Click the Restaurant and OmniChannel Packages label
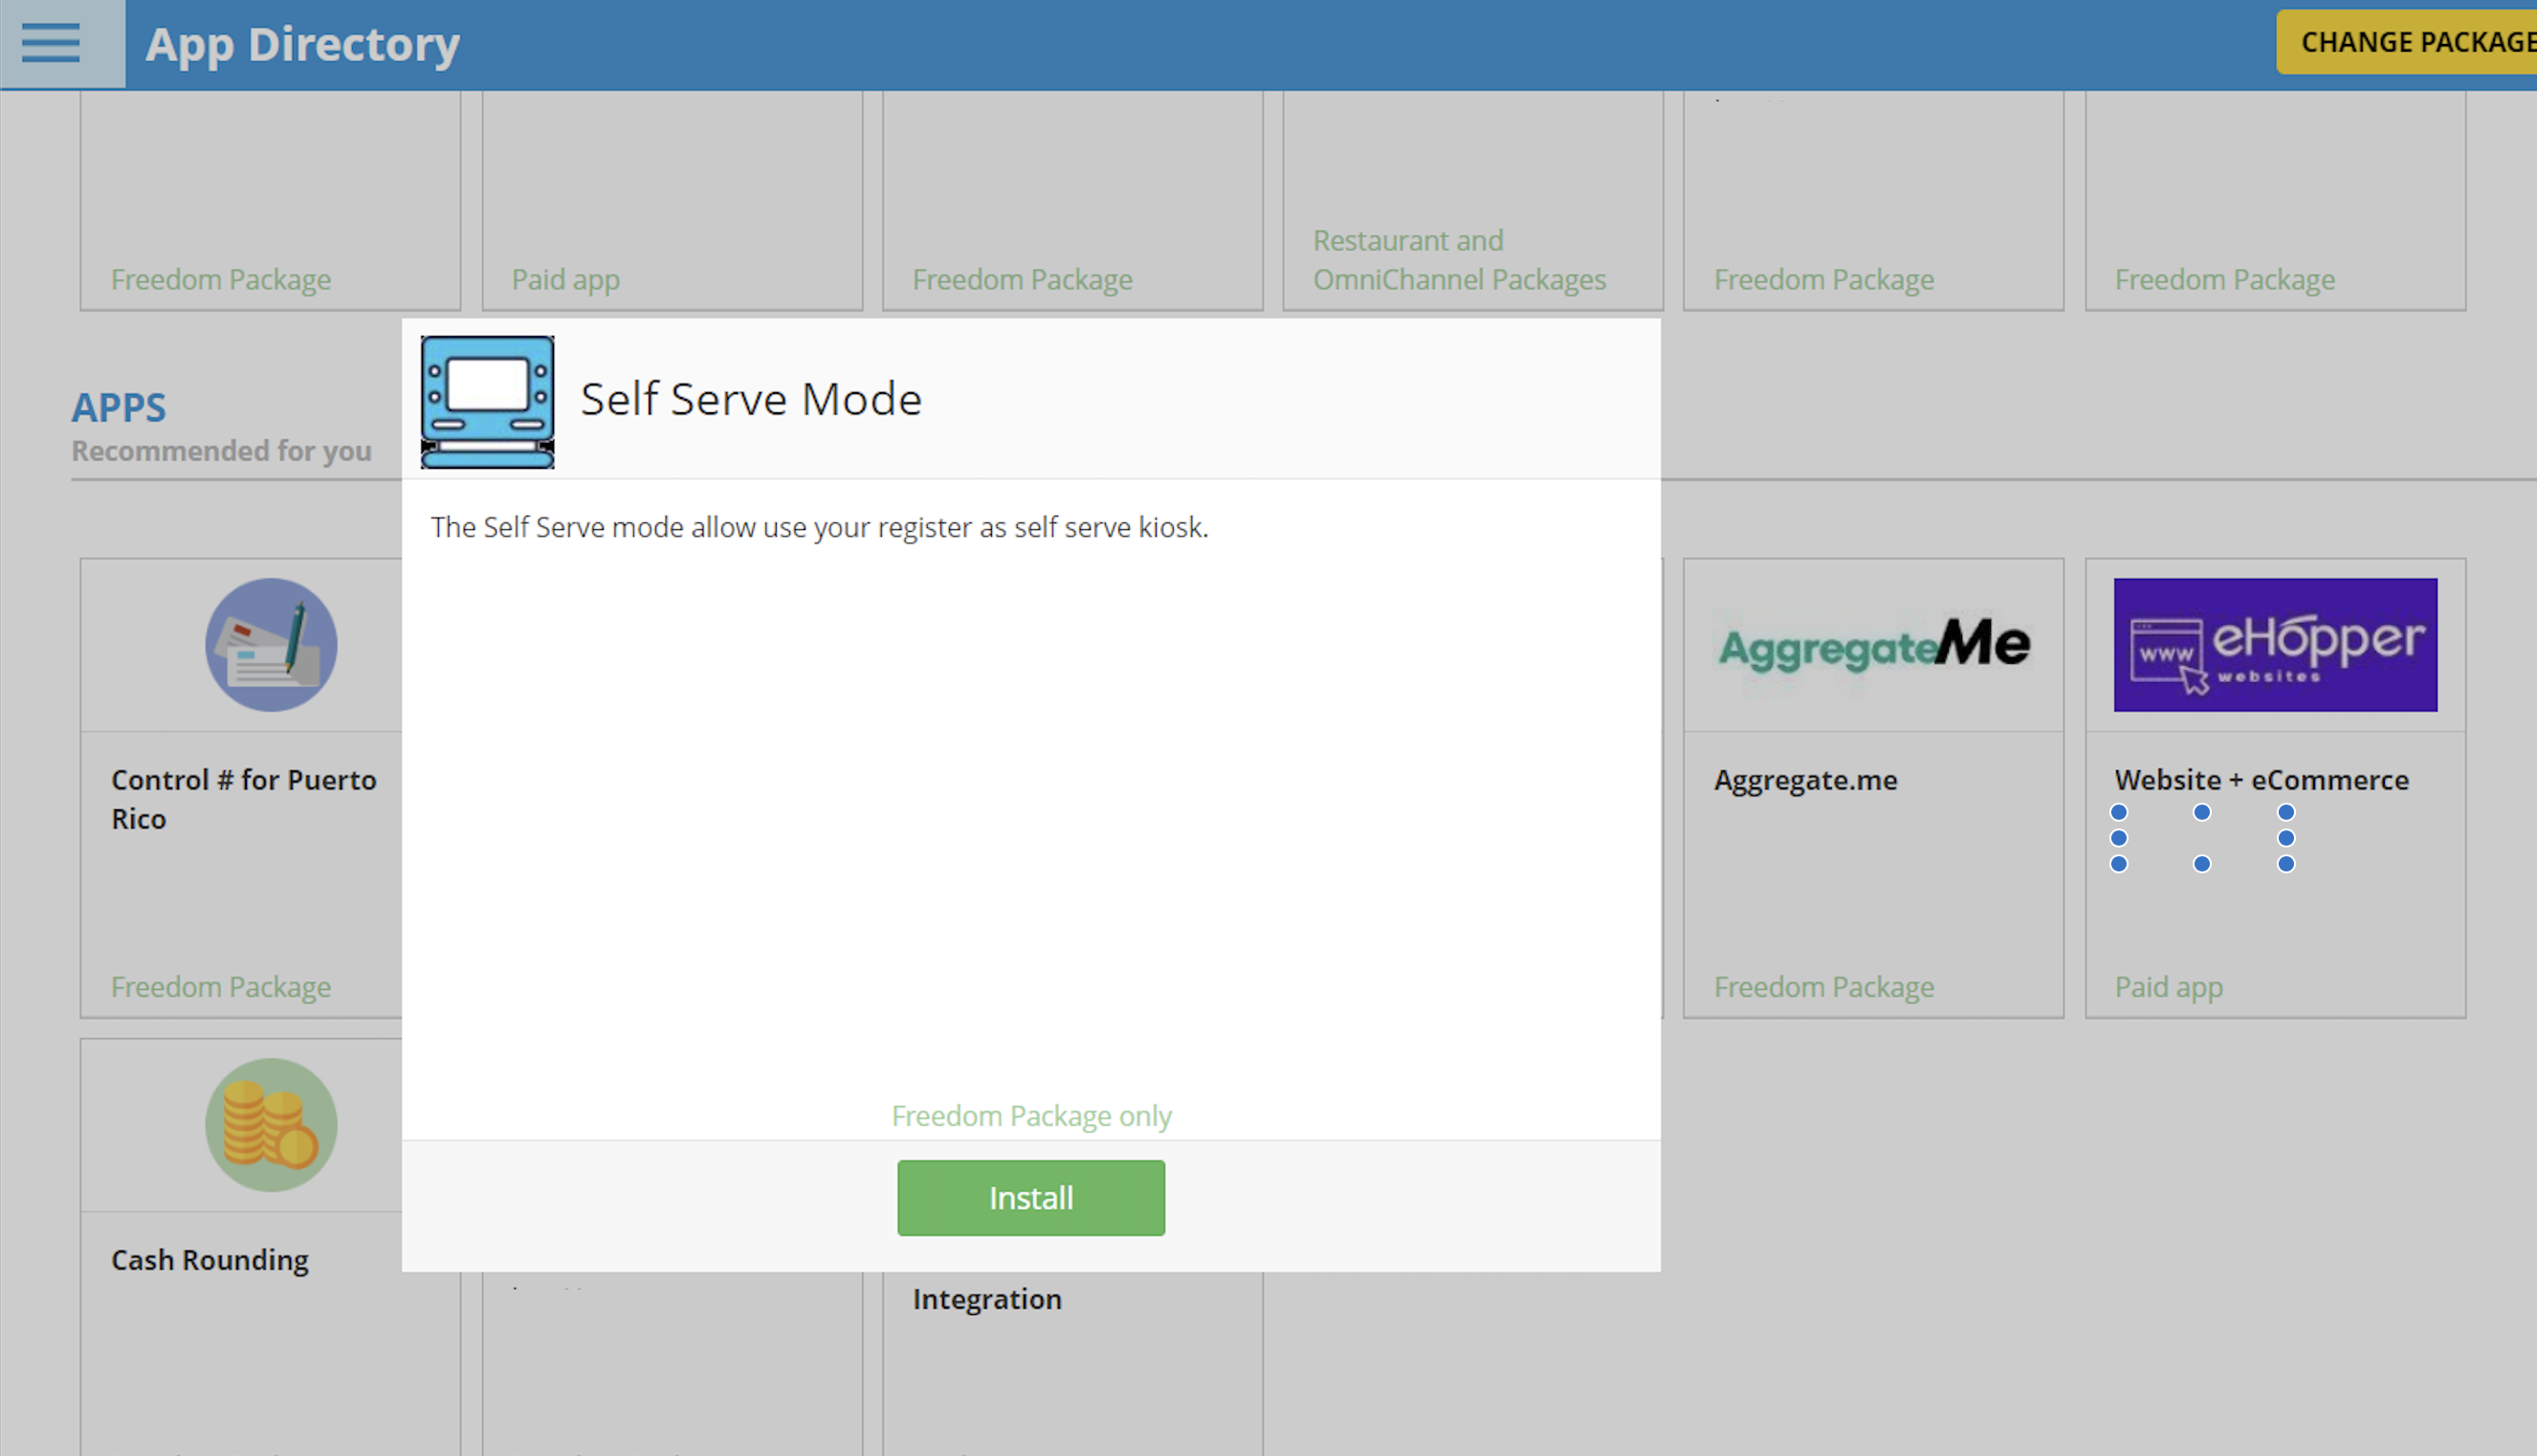The width and height of the screenshot is (2537, 1456). click(1459, 260)
